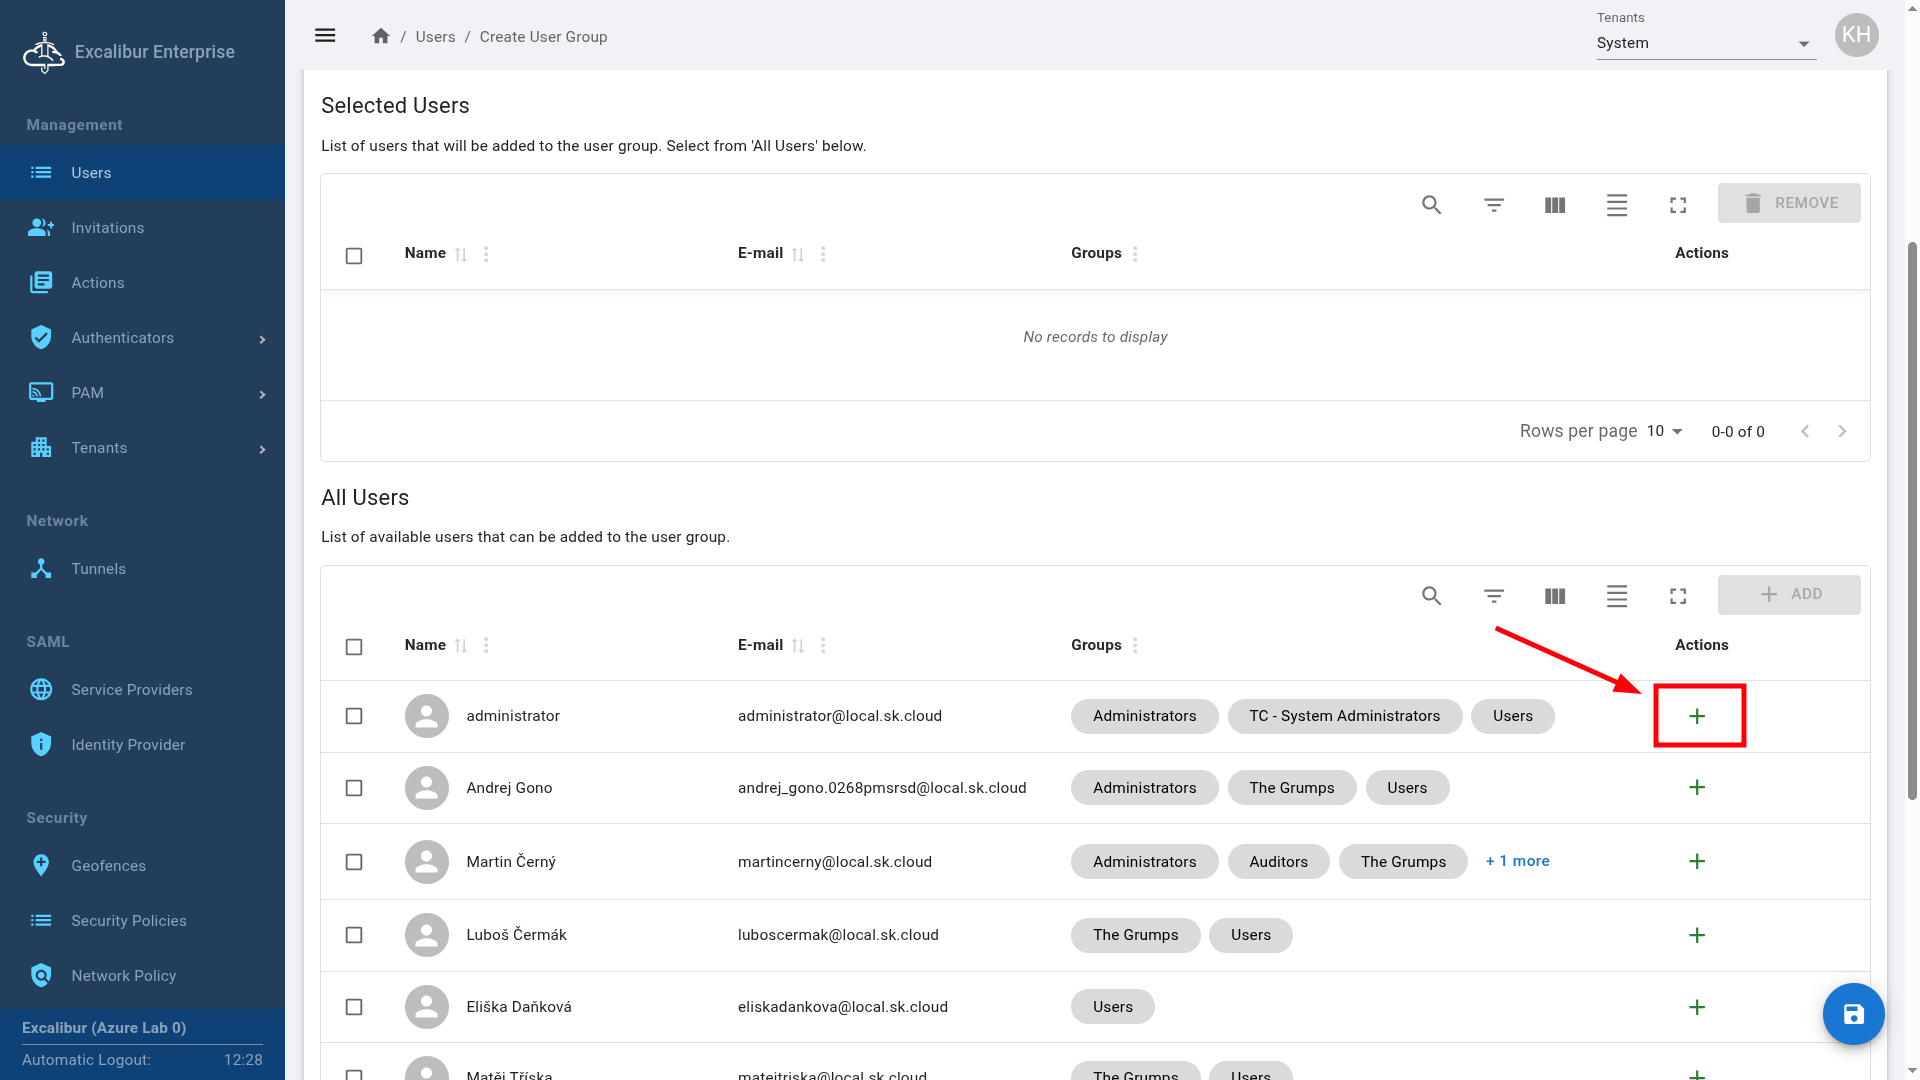
Task: Open Rows per page dropdown
Action: (1665, 431)
